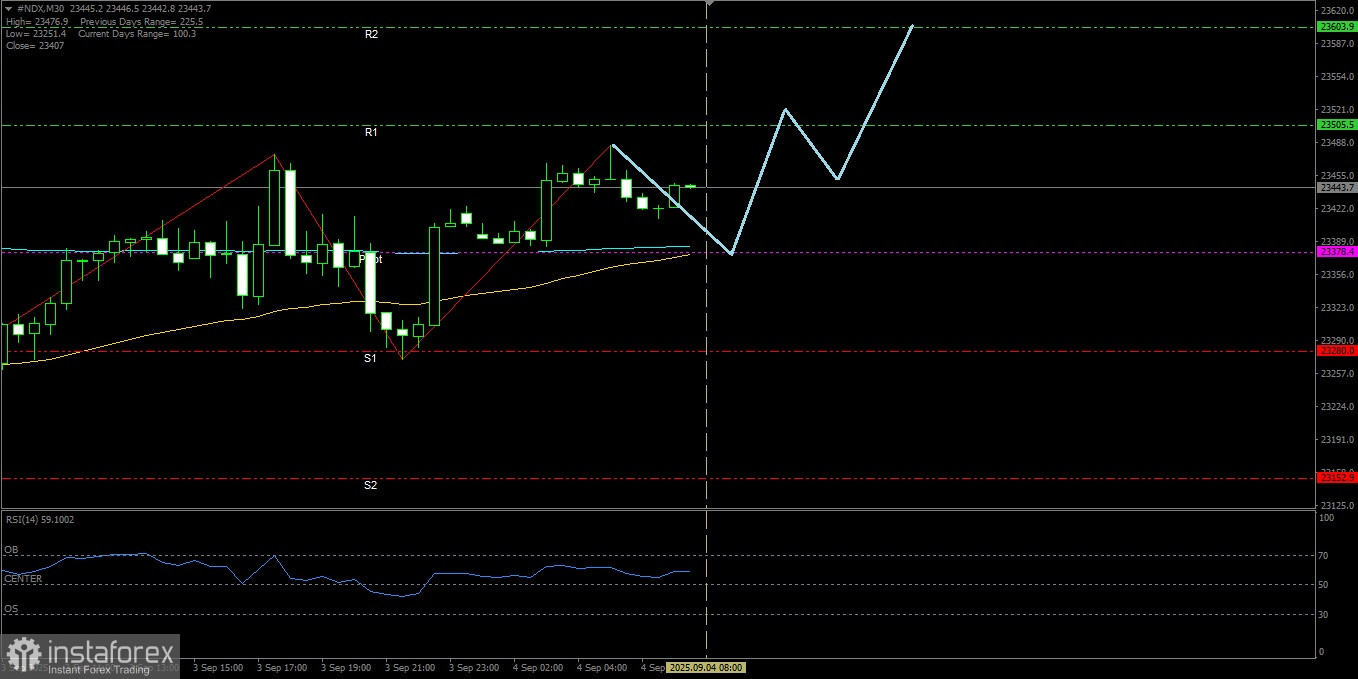Image resolution: width=1358 pixels, height=679 pixels.
Task: Click the chart shift triangle marker at top
Action: point(708,4)
